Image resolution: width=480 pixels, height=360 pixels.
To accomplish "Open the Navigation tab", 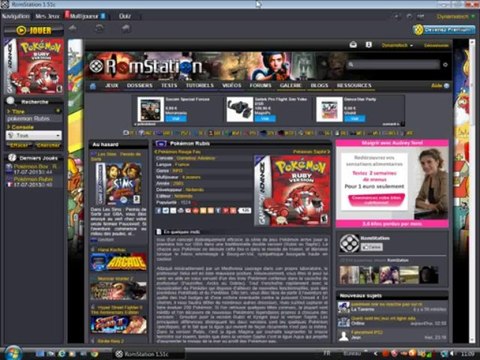I will pos(16,16).
